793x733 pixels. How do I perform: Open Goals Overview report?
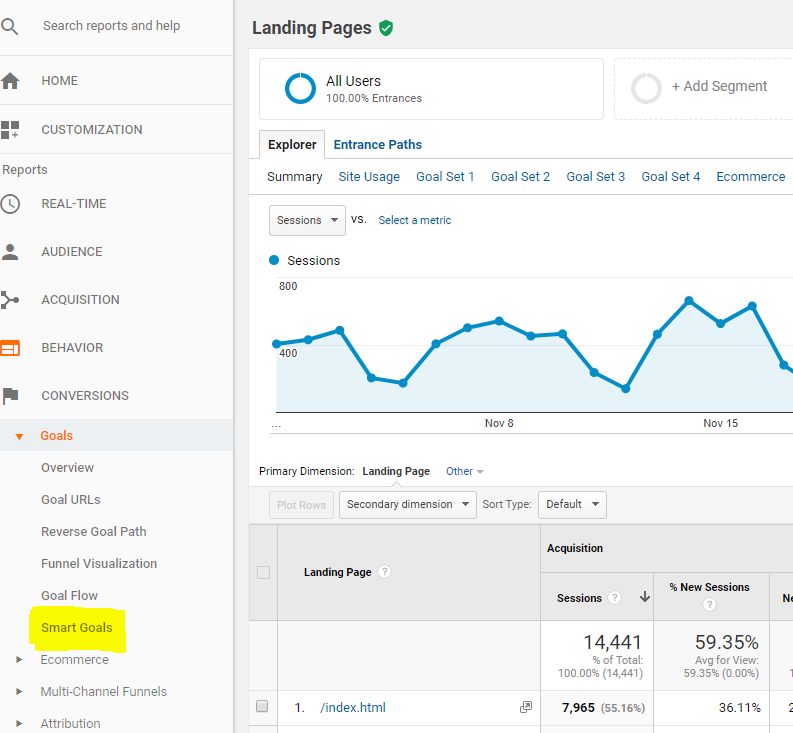tap(67, 468)
